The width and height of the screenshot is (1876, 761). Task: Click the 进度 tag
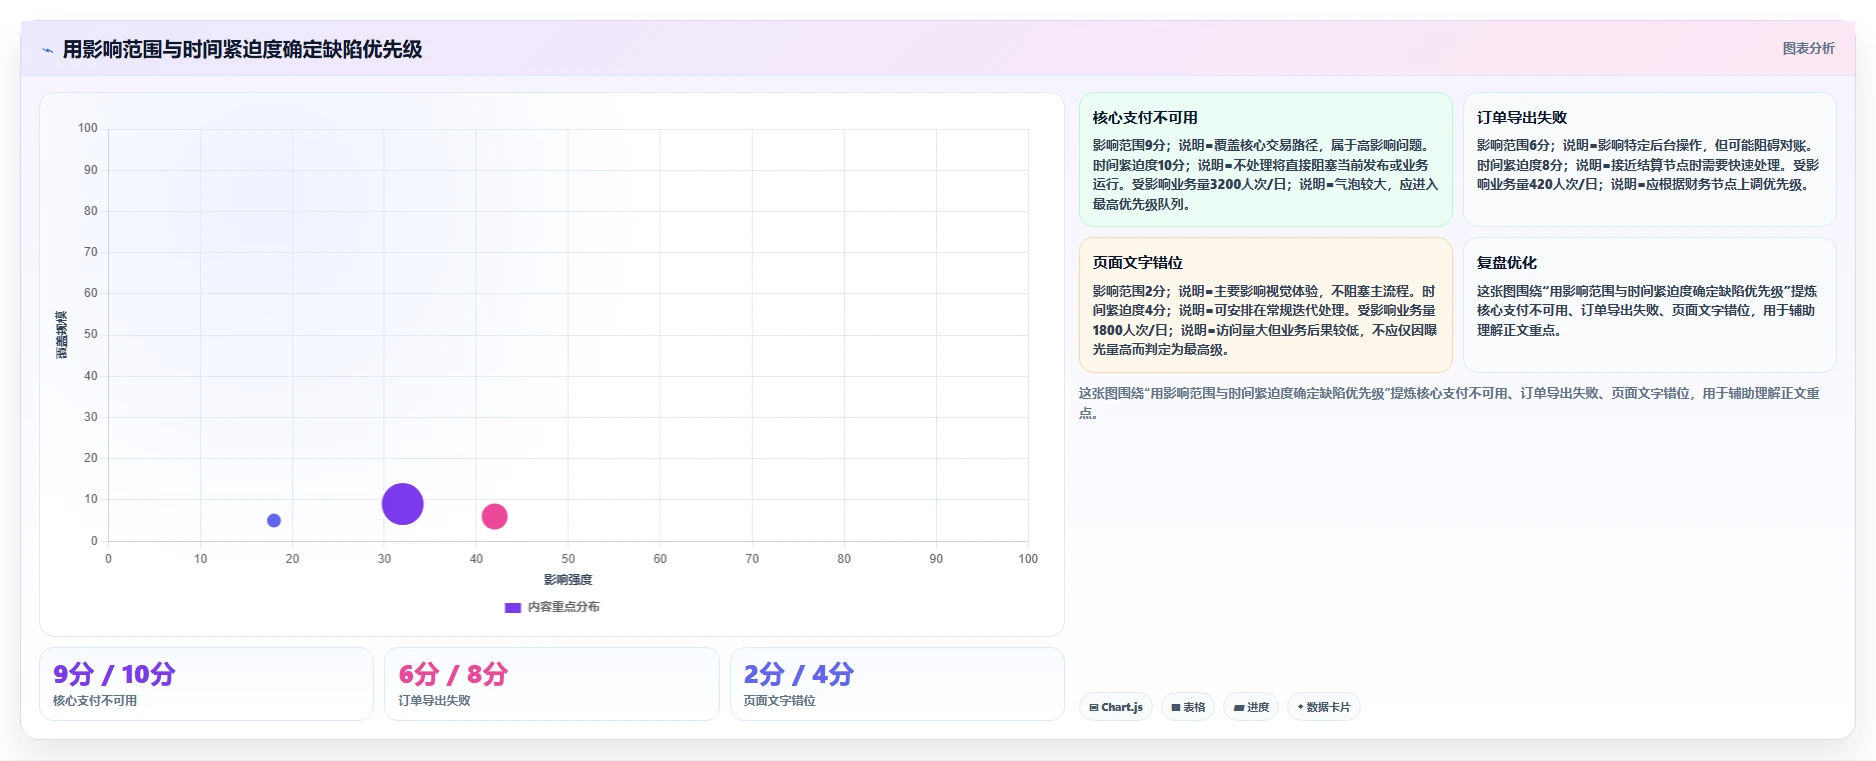click(1251, 707)
